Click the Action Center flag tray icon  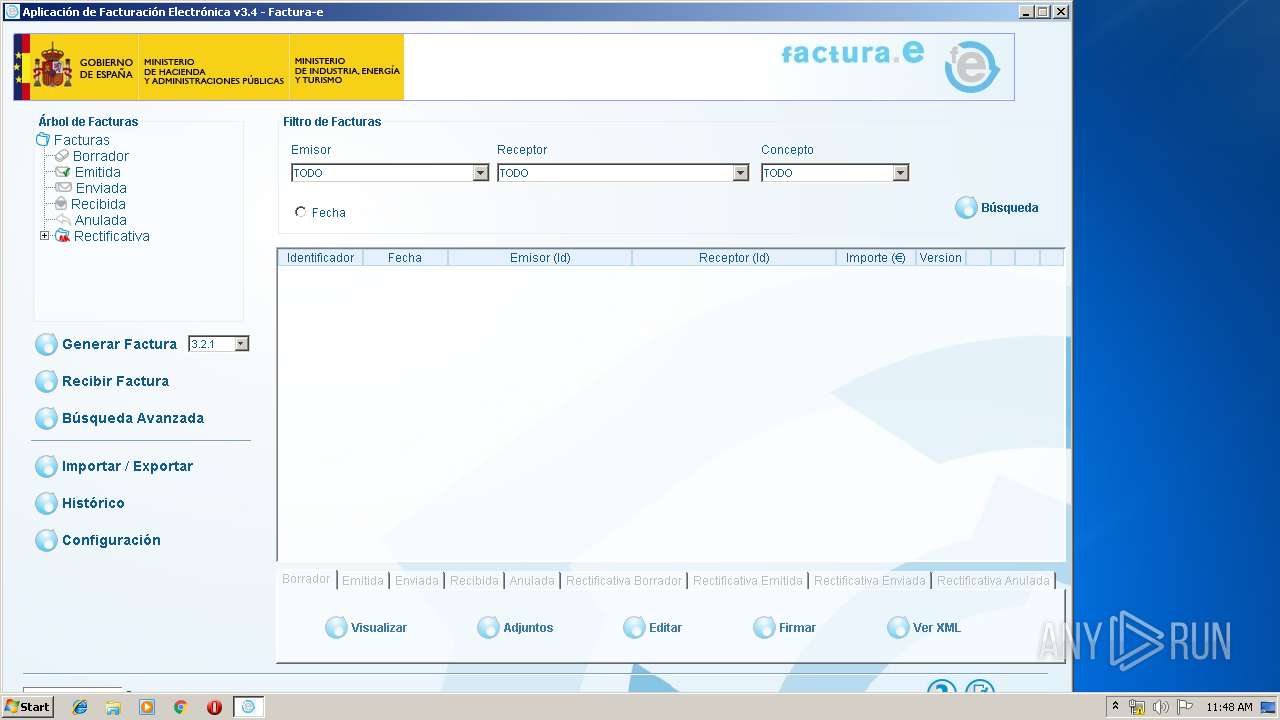click(1185, 707)
